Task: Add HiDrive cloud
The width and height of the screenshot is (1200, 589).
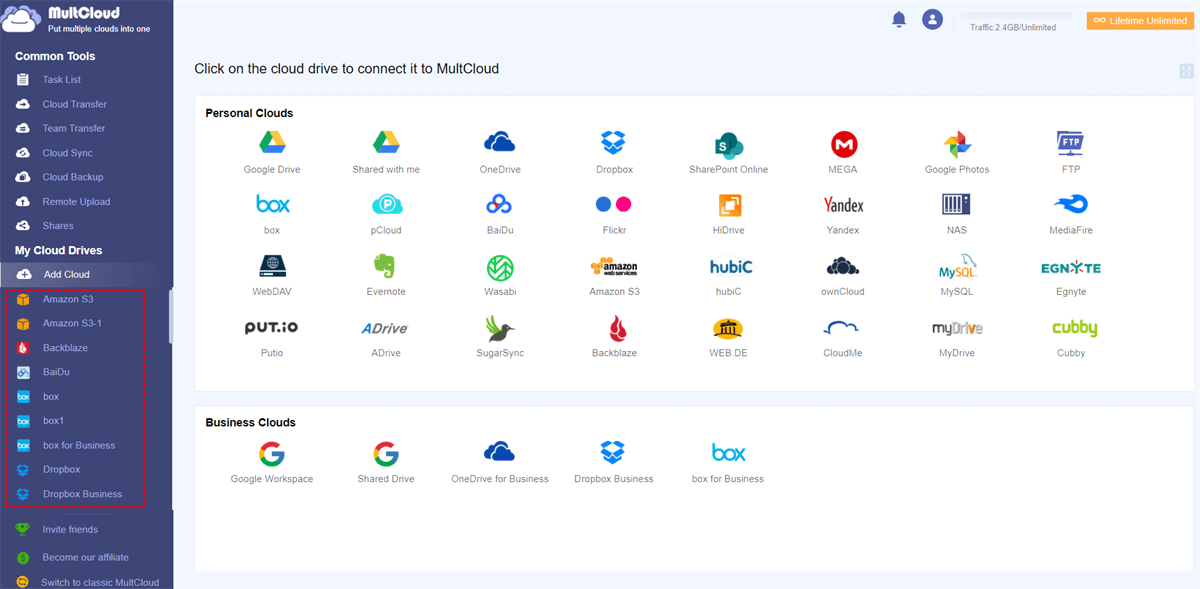Action: (x=729, y=214)
